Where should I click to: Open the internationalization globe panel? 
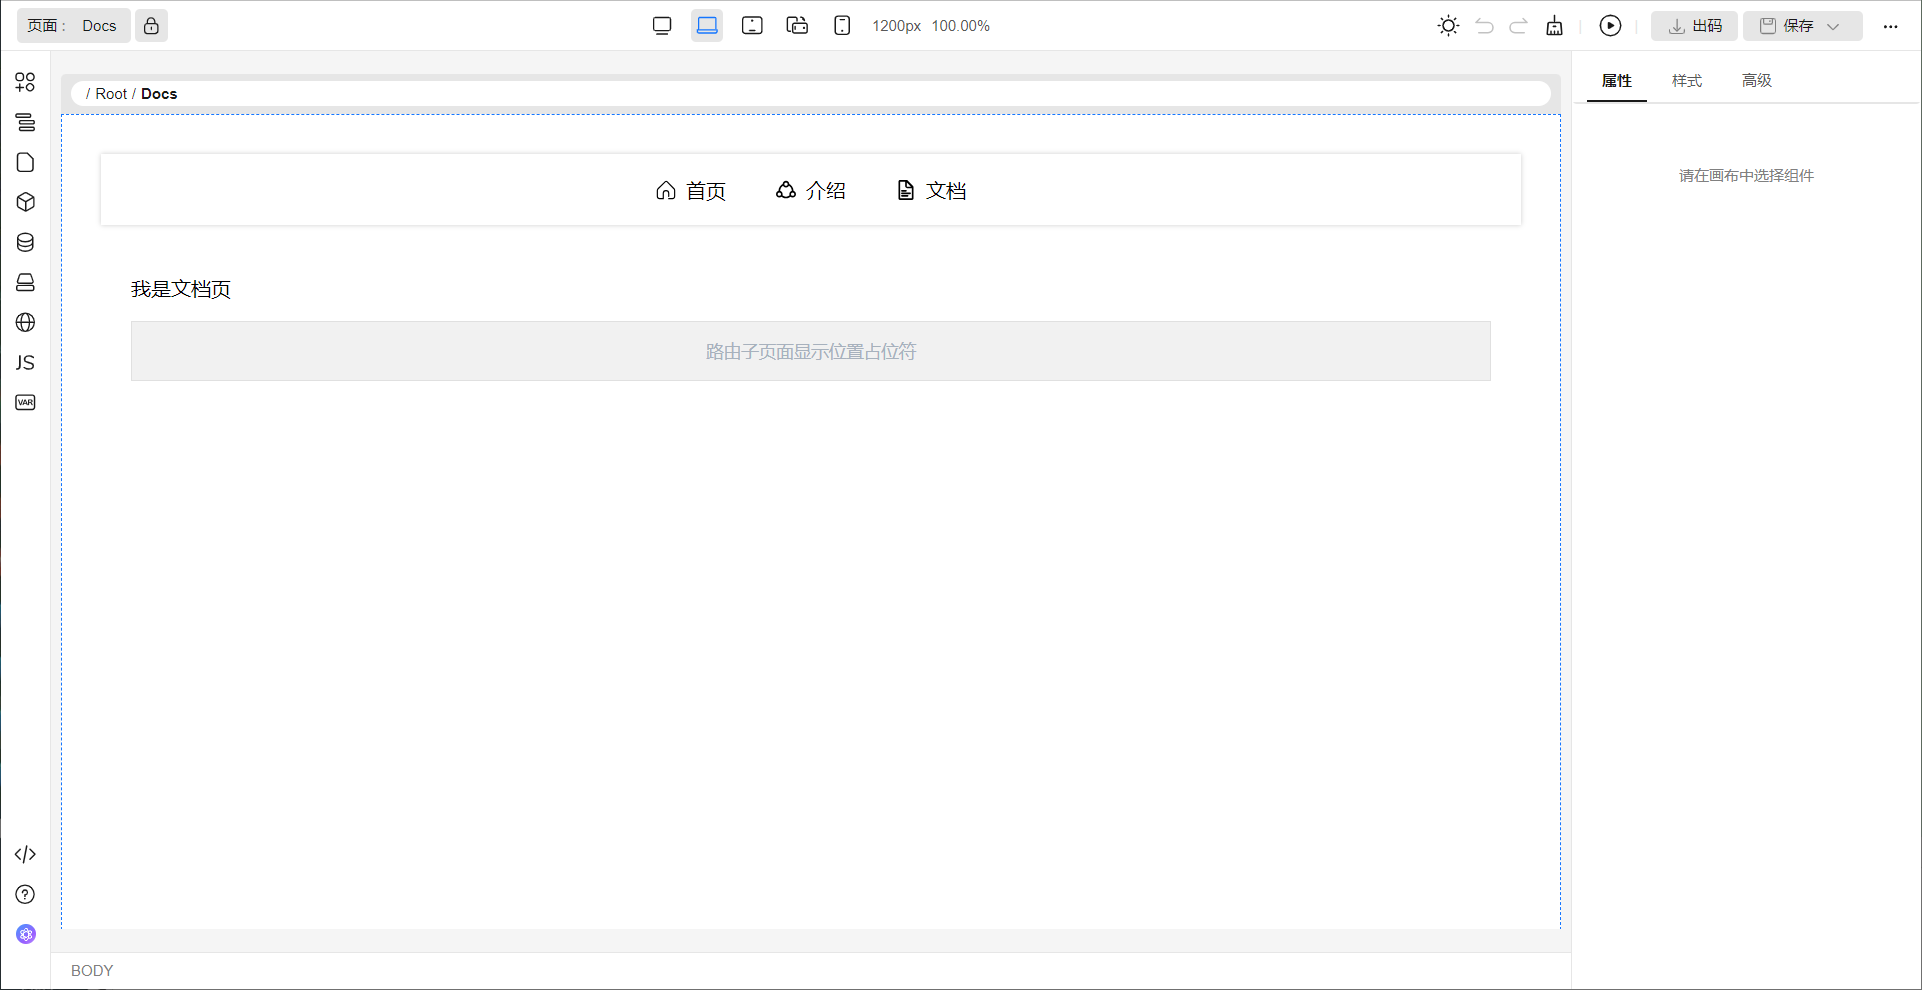[x=25, y=322]
